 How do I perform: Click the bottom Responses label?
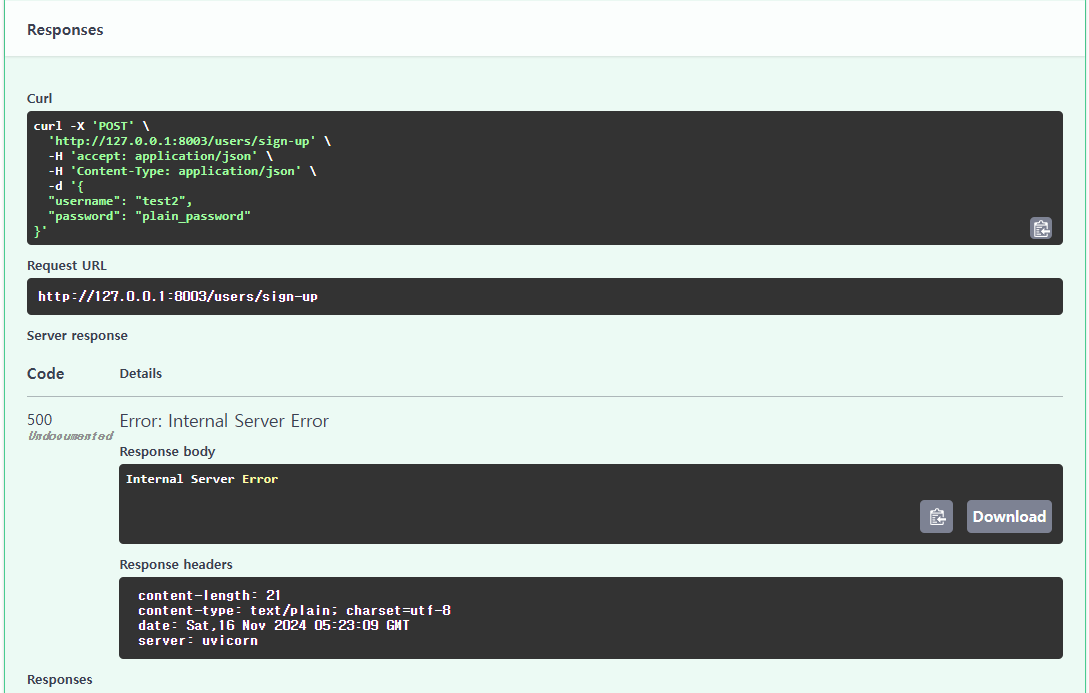tap(60, 680)
